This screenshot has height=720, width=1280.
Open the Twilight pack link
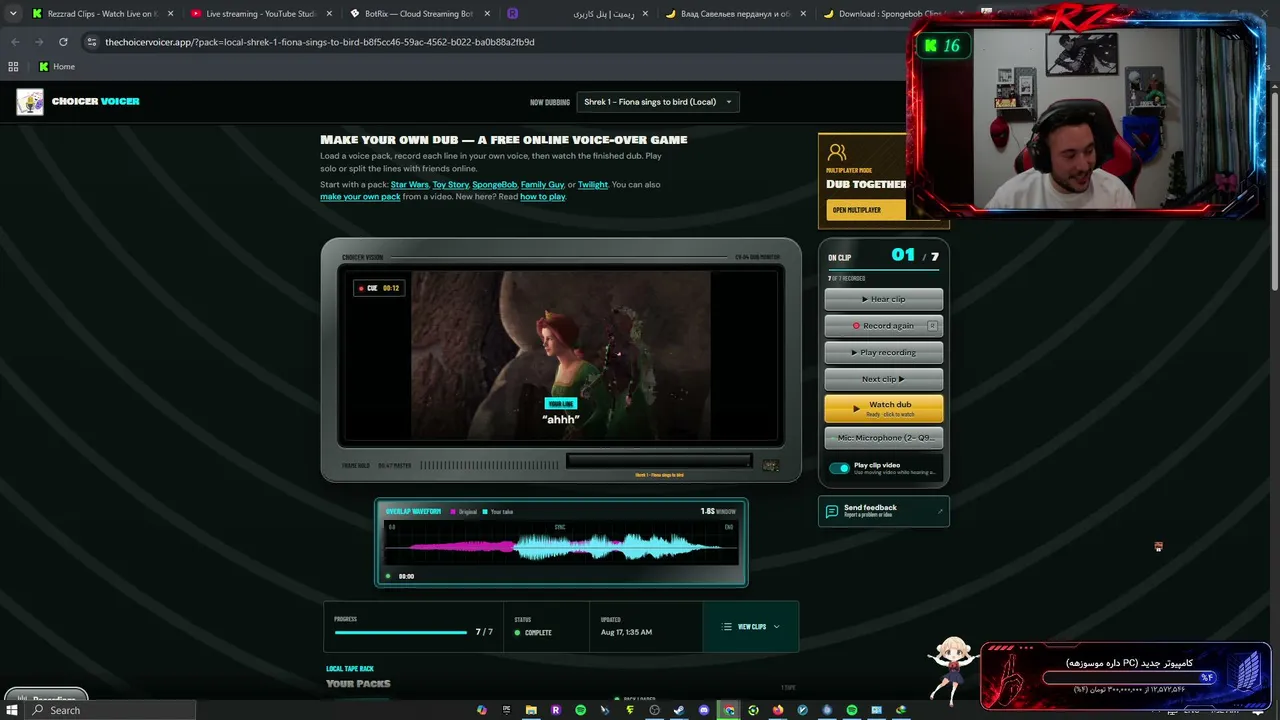[593, 185]
